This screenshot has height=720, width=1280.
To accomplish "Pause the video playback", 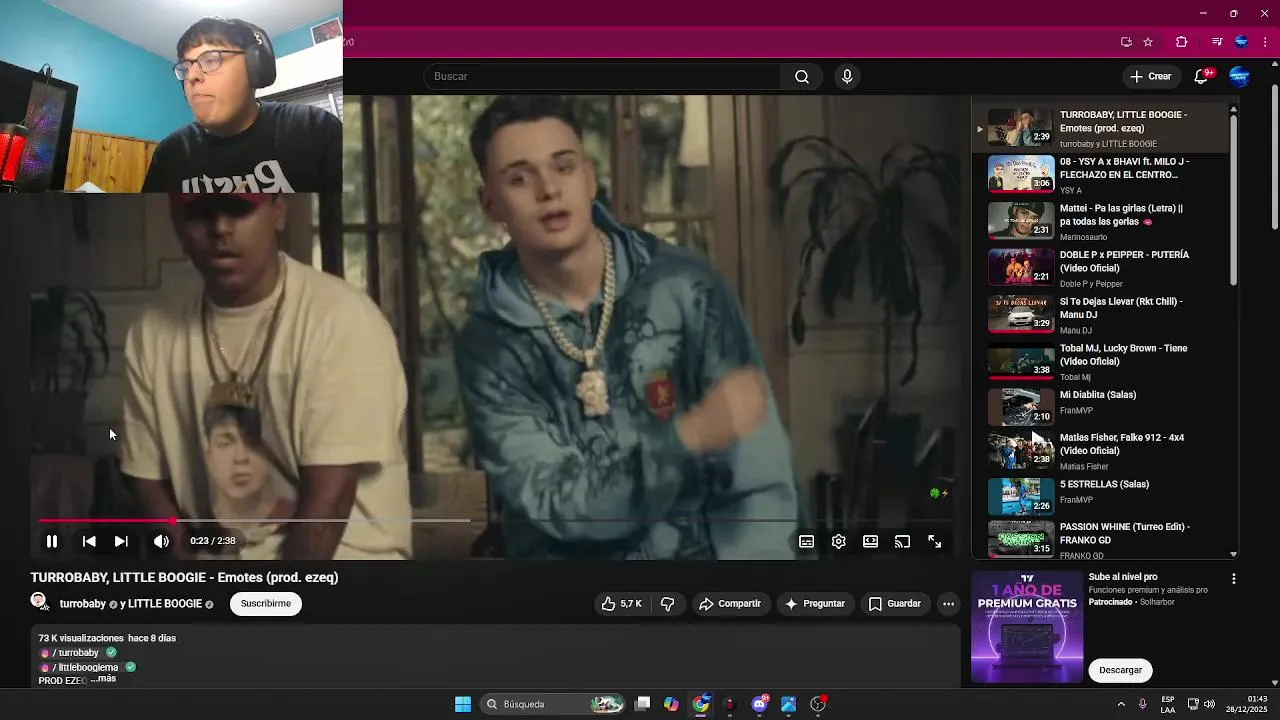I will click(x=52, y=541).
